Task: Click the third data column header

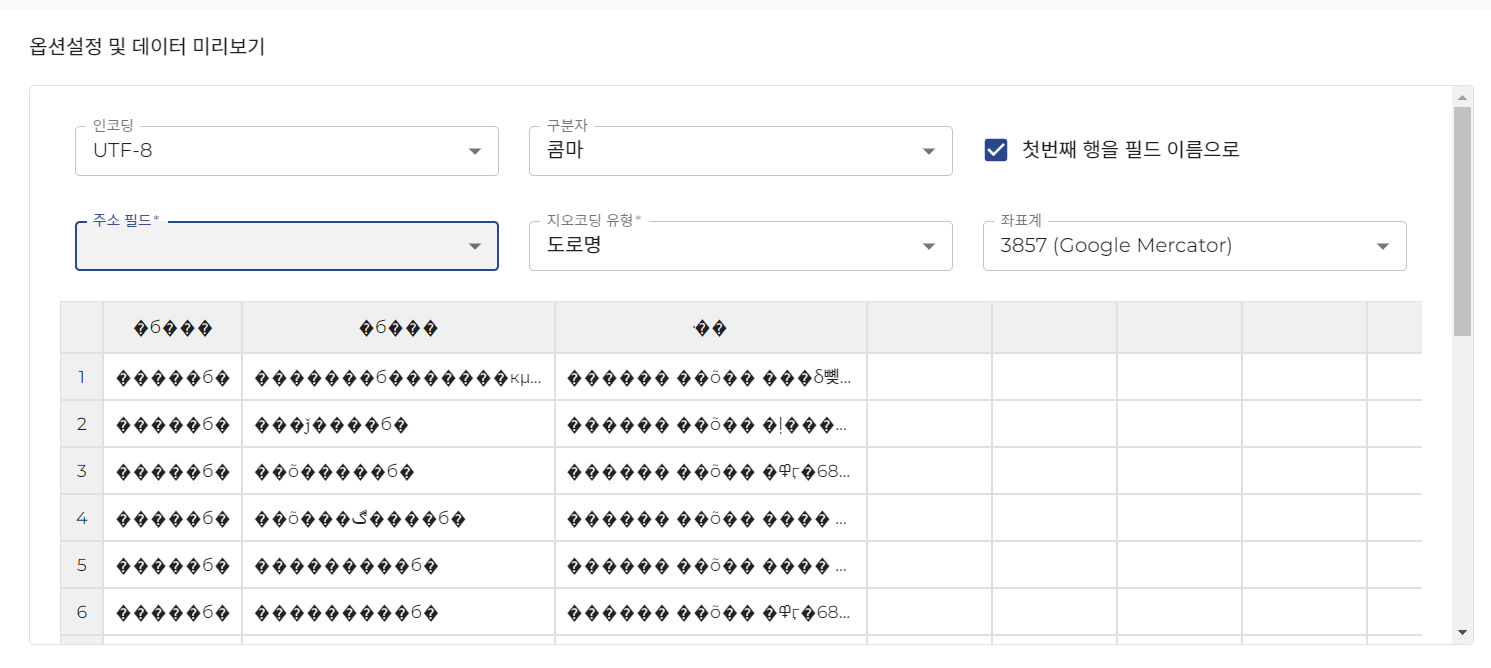Action: point(710,327)
